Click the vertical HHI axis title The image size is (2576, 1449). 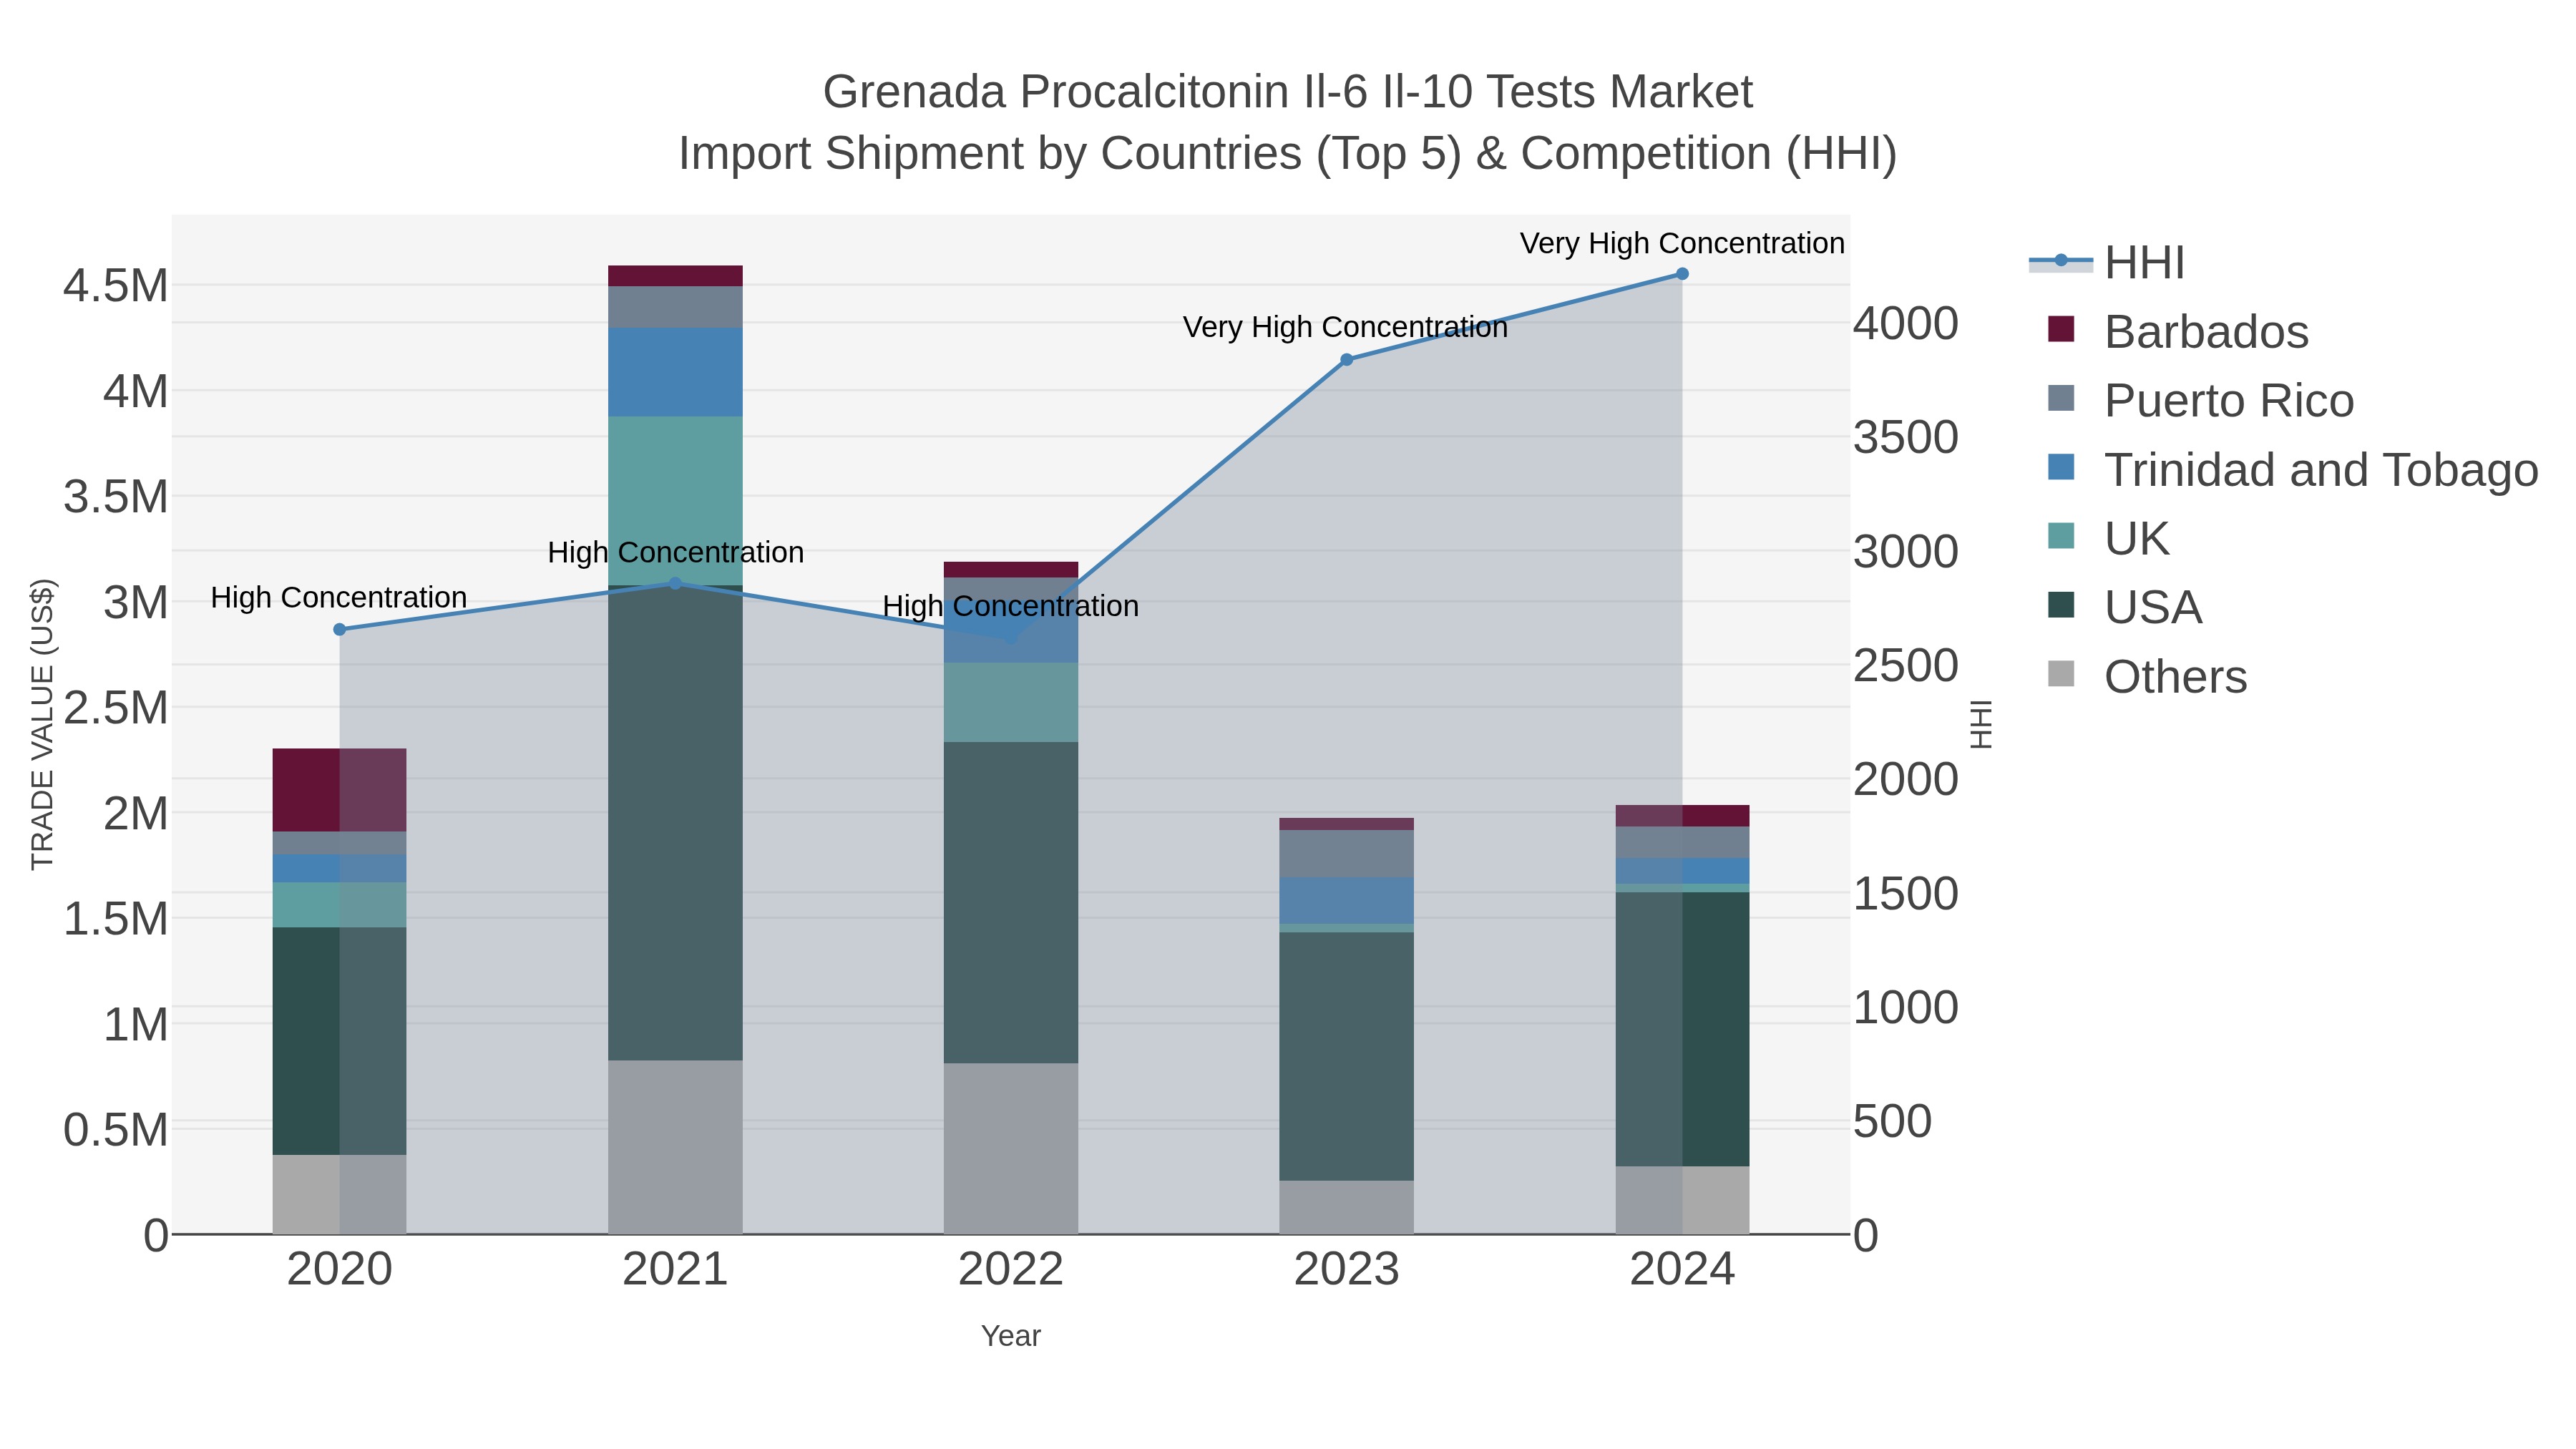(1980, 724)
